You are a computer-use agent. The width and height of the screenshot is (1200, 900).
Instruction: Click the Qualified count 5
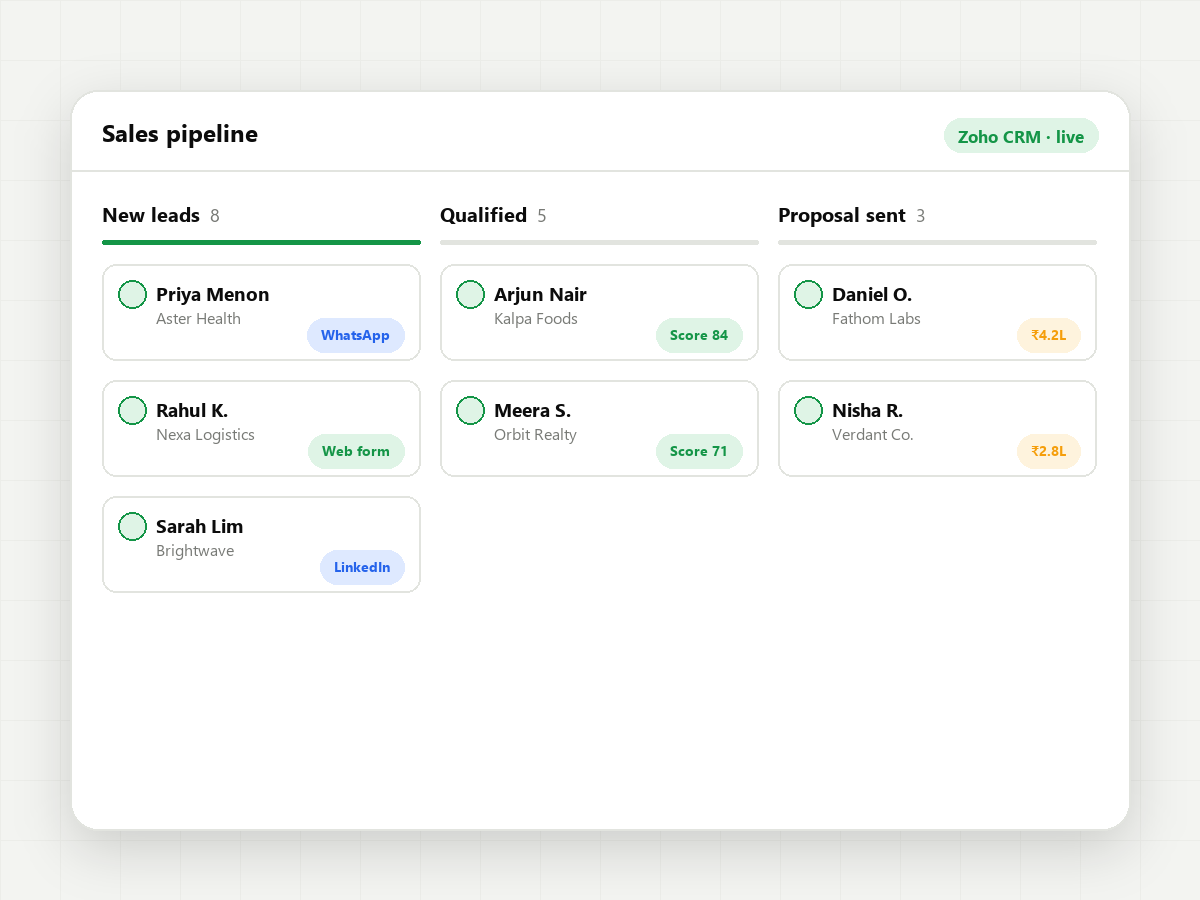[x=542, y=216]
